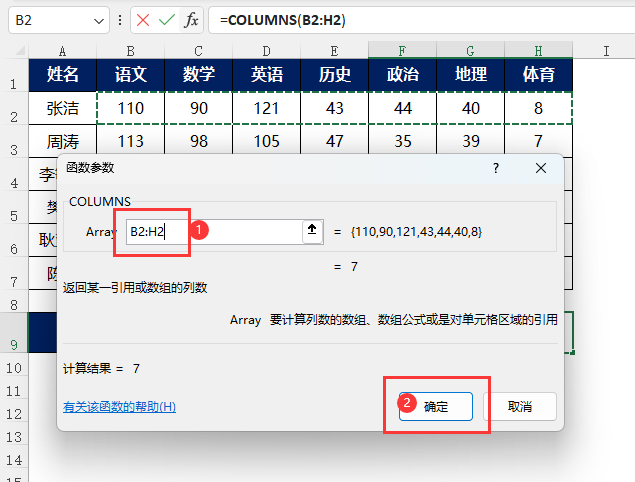Click header cell 姓名
Screen dimensions: 635x482
point(62,75)
